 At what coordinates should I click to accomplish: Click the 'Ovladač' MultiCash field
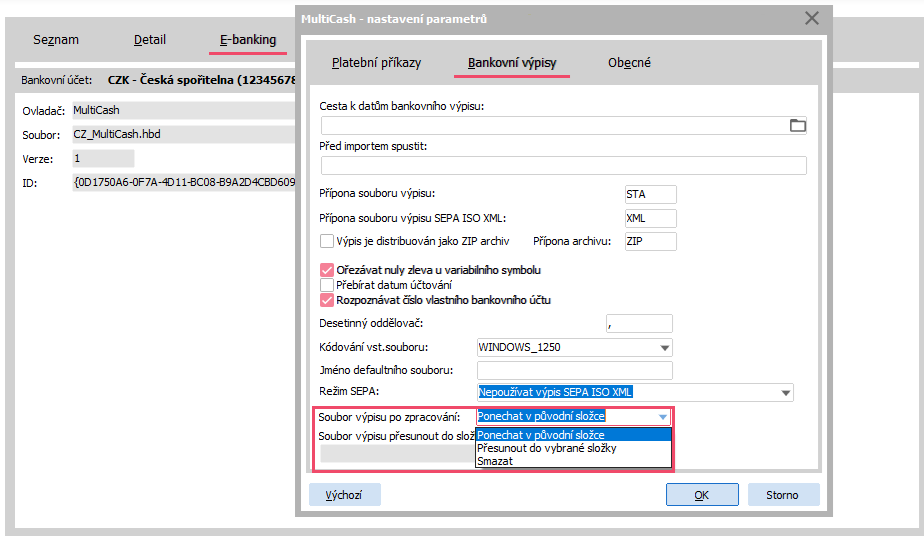pyautogui.click(x=183, y=110)
